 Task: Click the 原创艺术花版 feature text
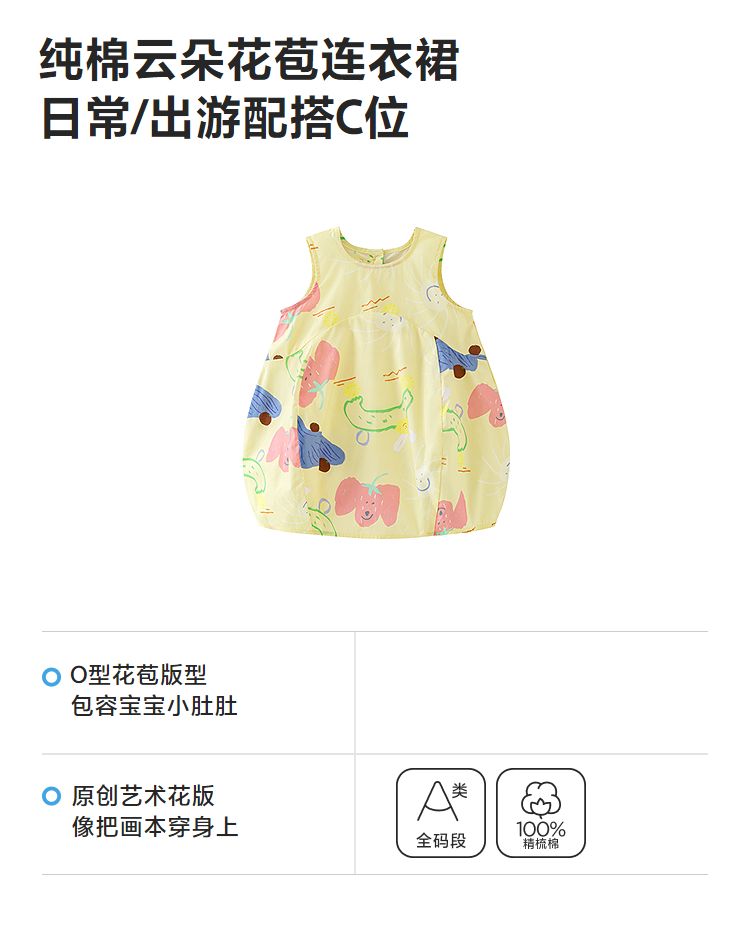[x=143, y=795]
